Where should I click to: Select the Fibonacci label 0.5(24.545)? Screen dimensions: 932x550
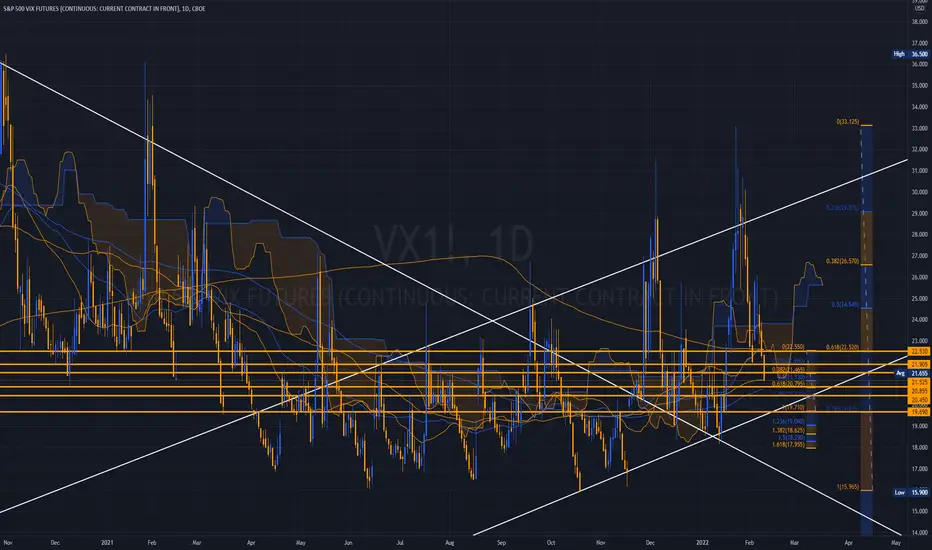(x=845, y=304)
